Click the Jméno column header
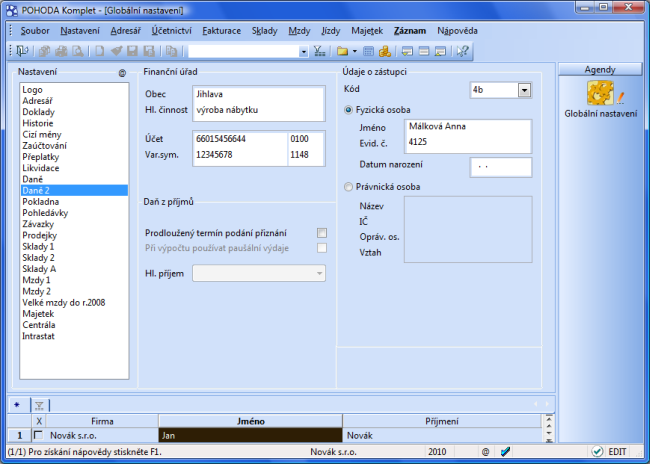The width and height of the screenshot is (650, 464). click(250, 421)
